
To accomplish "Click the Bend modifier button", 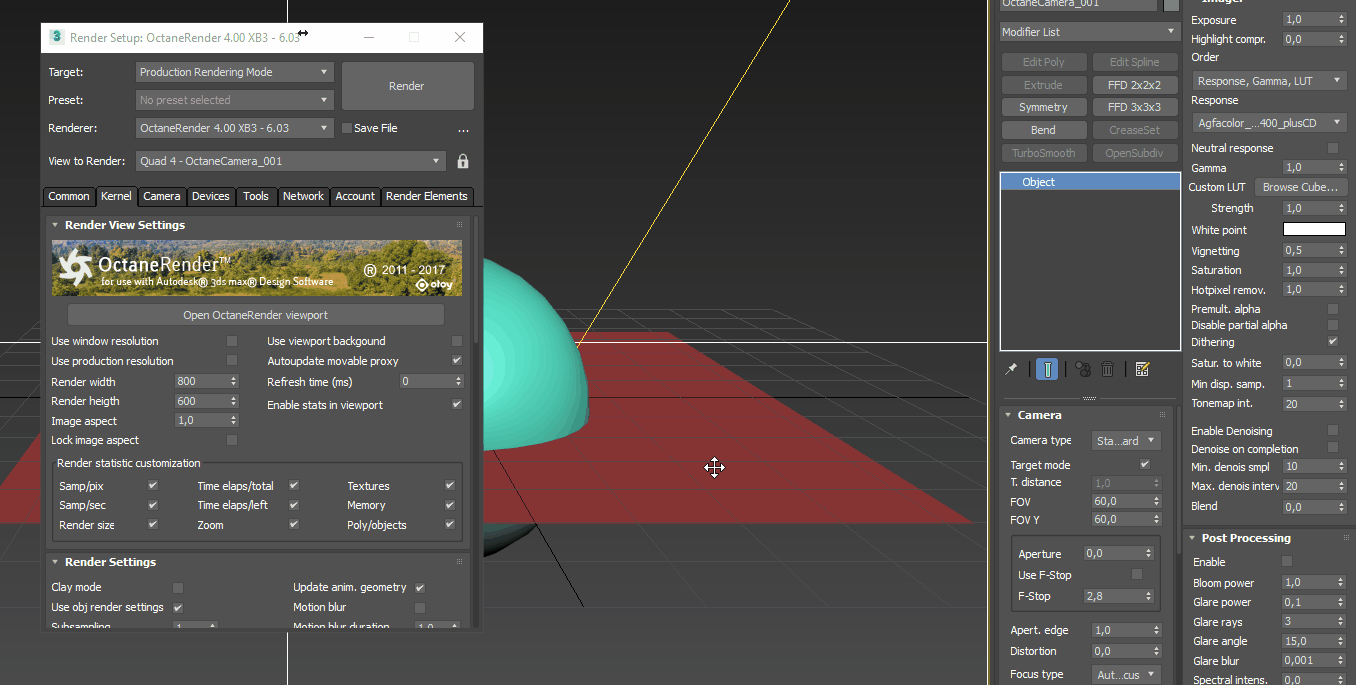I will point(1043,130).
